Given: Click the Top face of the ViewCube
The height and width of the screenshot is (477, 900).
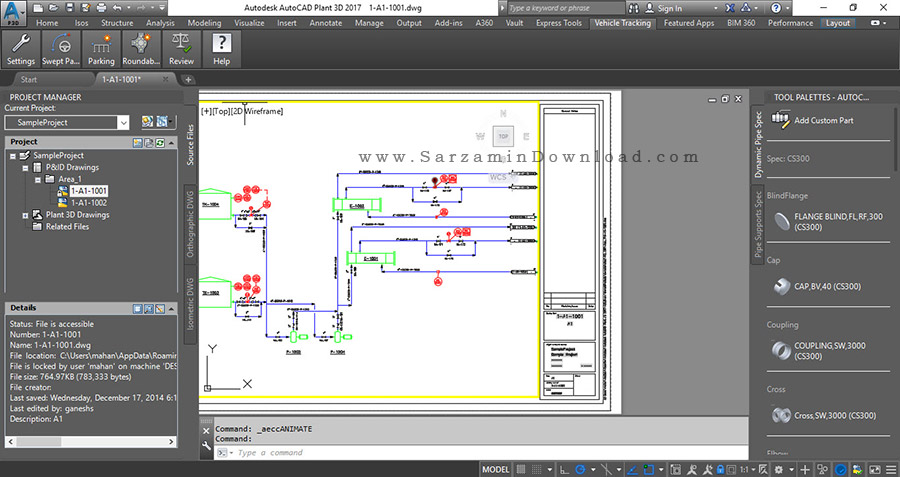Looking at the screenshot, I should coord(503,136).
